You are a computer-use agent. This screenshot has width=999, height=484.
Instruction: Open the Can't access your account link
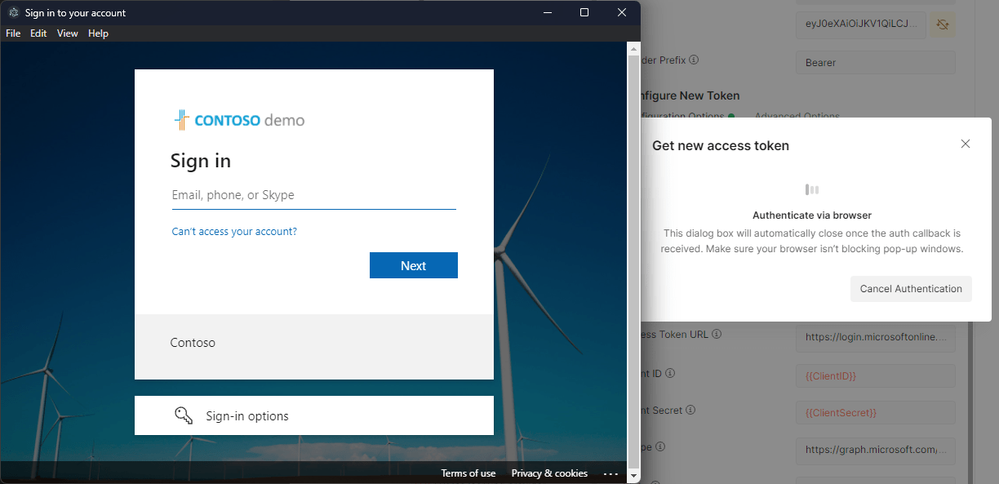[234, 232]
